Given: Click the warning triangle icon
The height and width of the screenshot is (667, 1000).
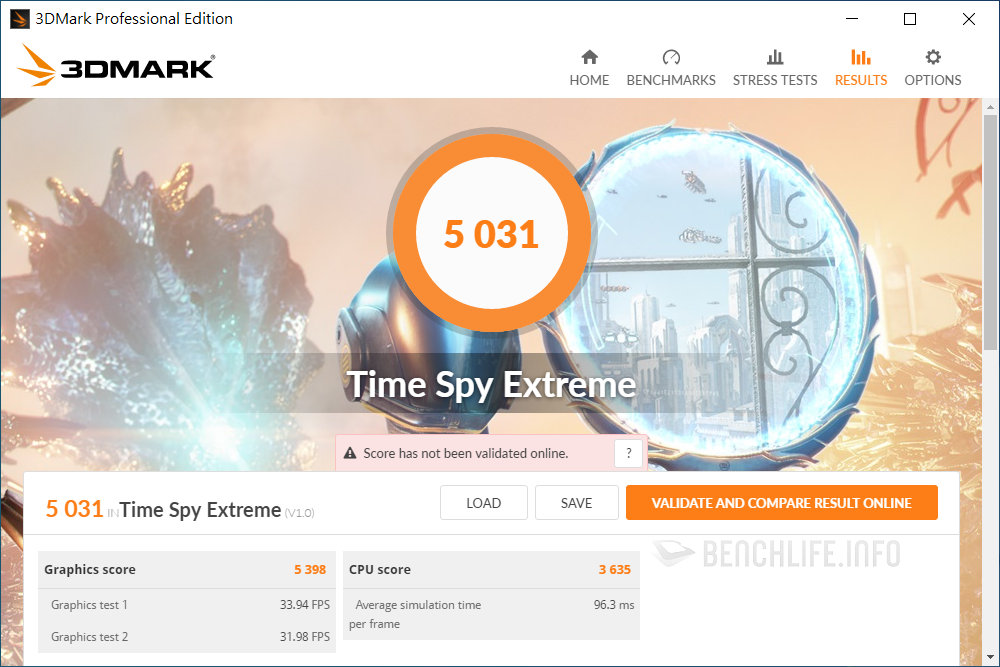Looking at the screenshot, I should pyautogui.click(x=349, y=453).
